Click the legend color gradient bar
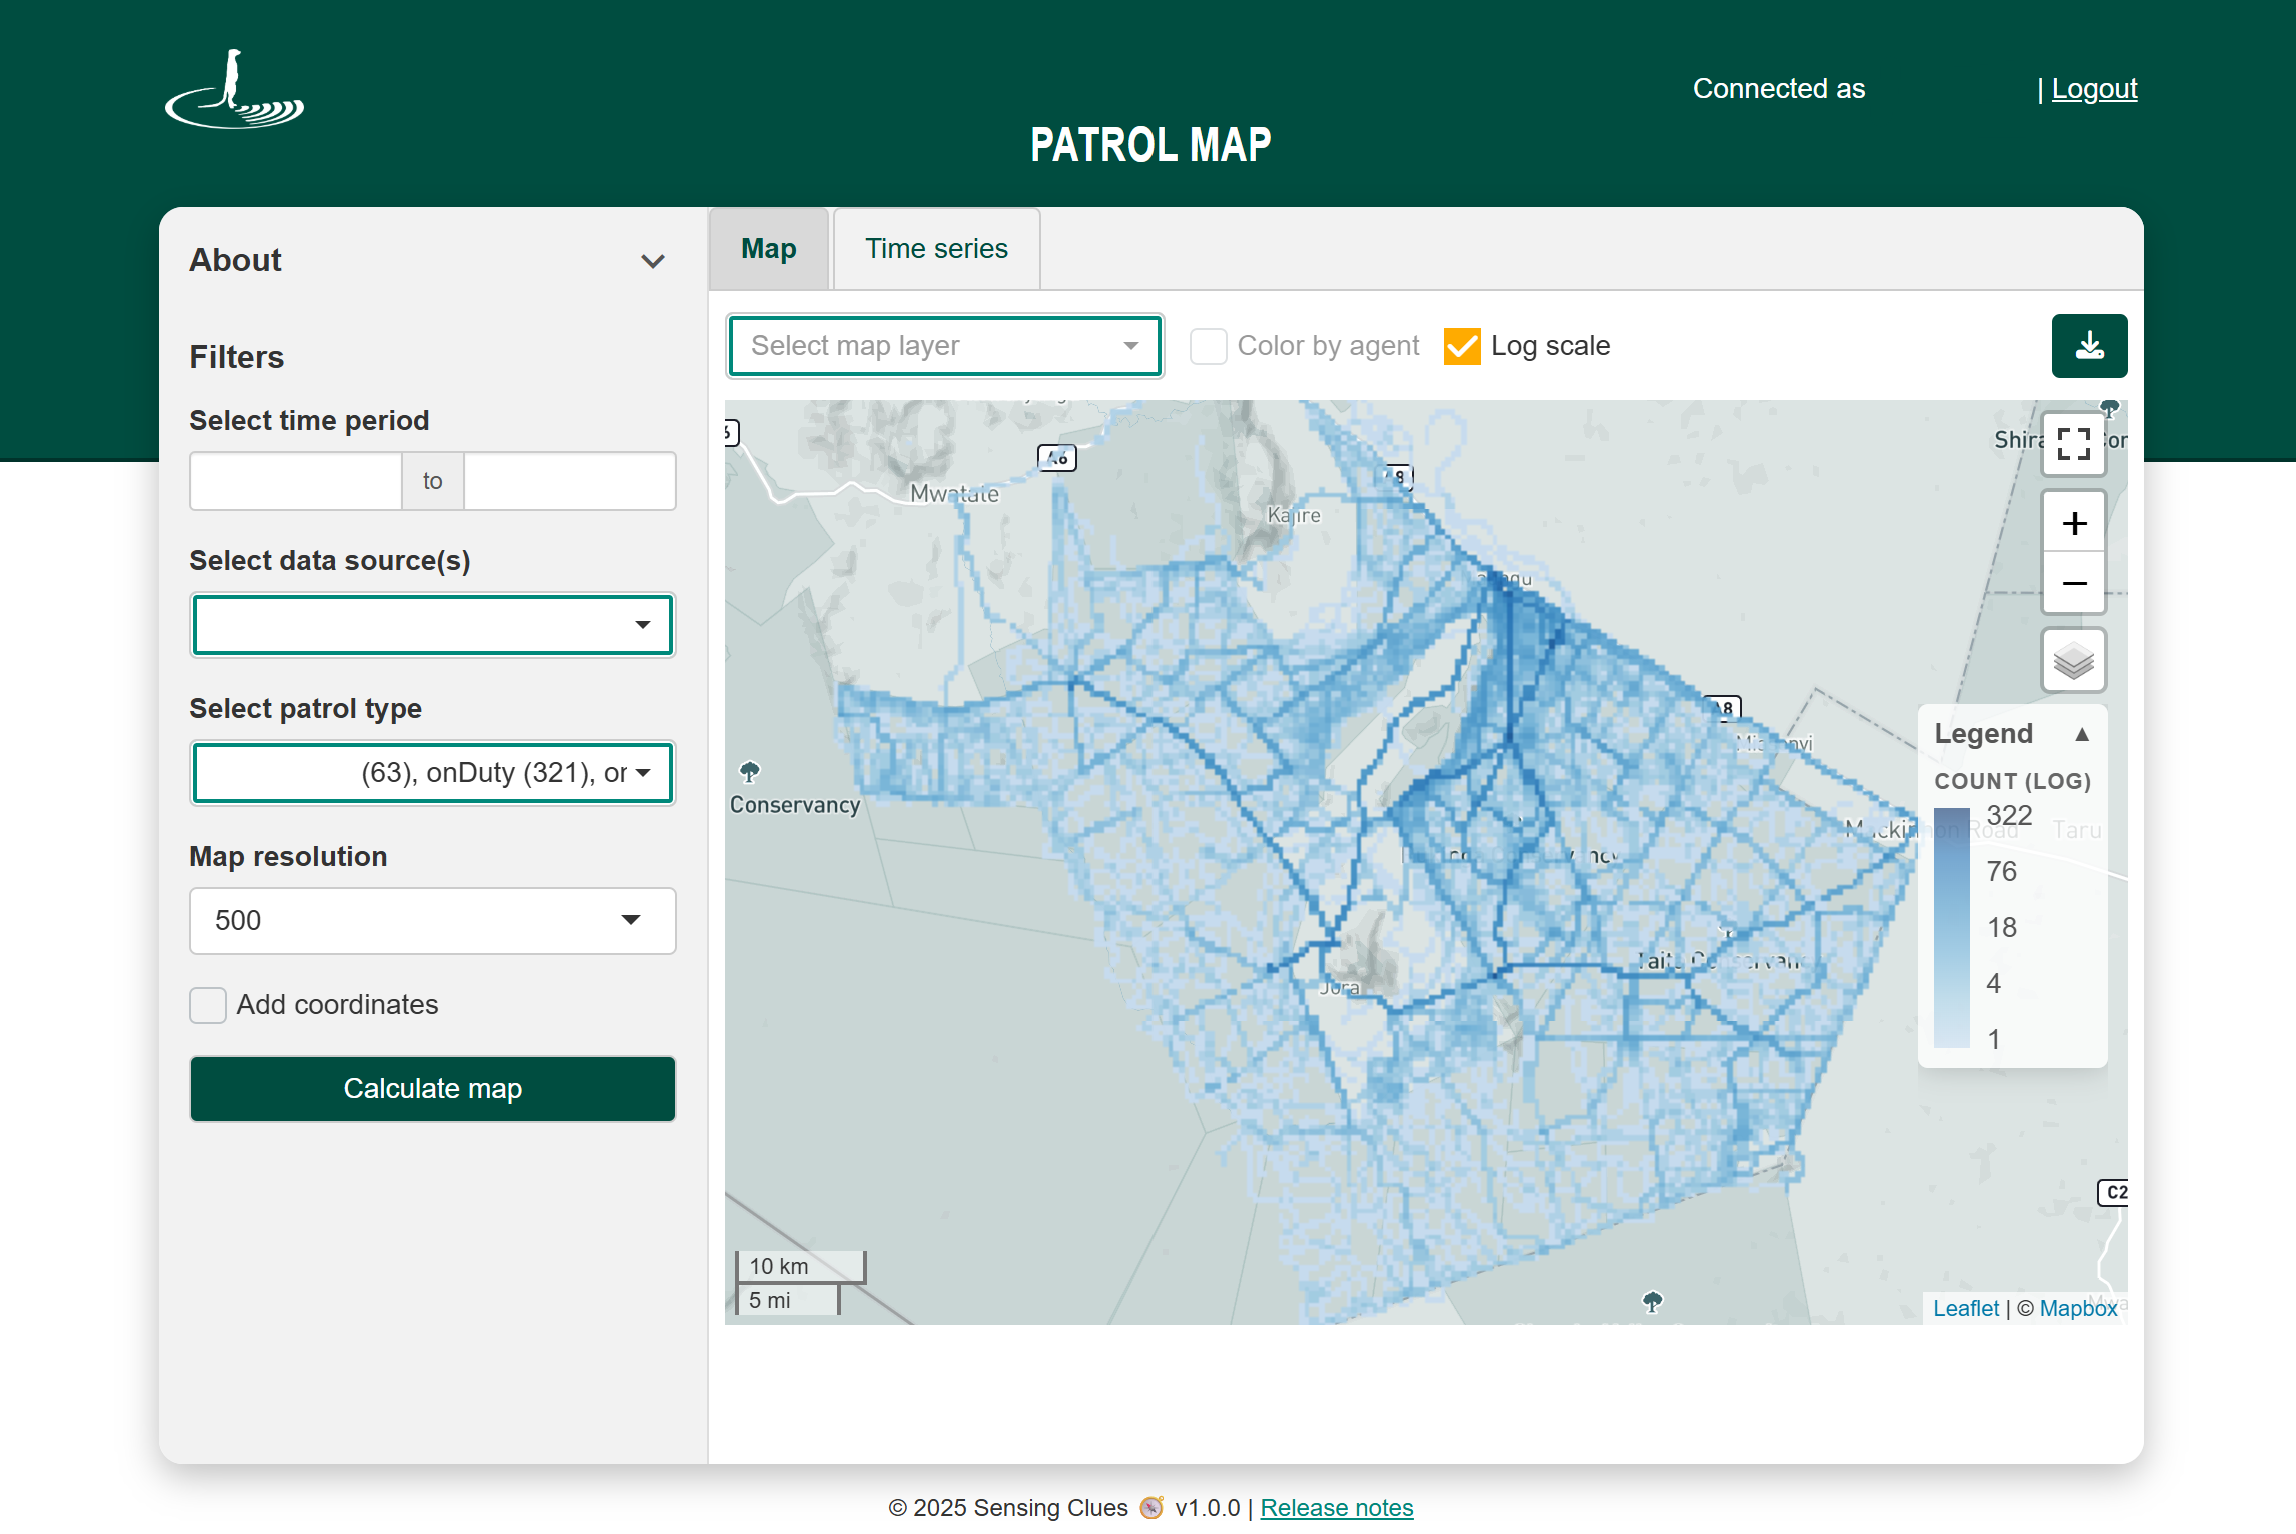Screen dimensions: 2296x1534 click(x=1952, y=928)
